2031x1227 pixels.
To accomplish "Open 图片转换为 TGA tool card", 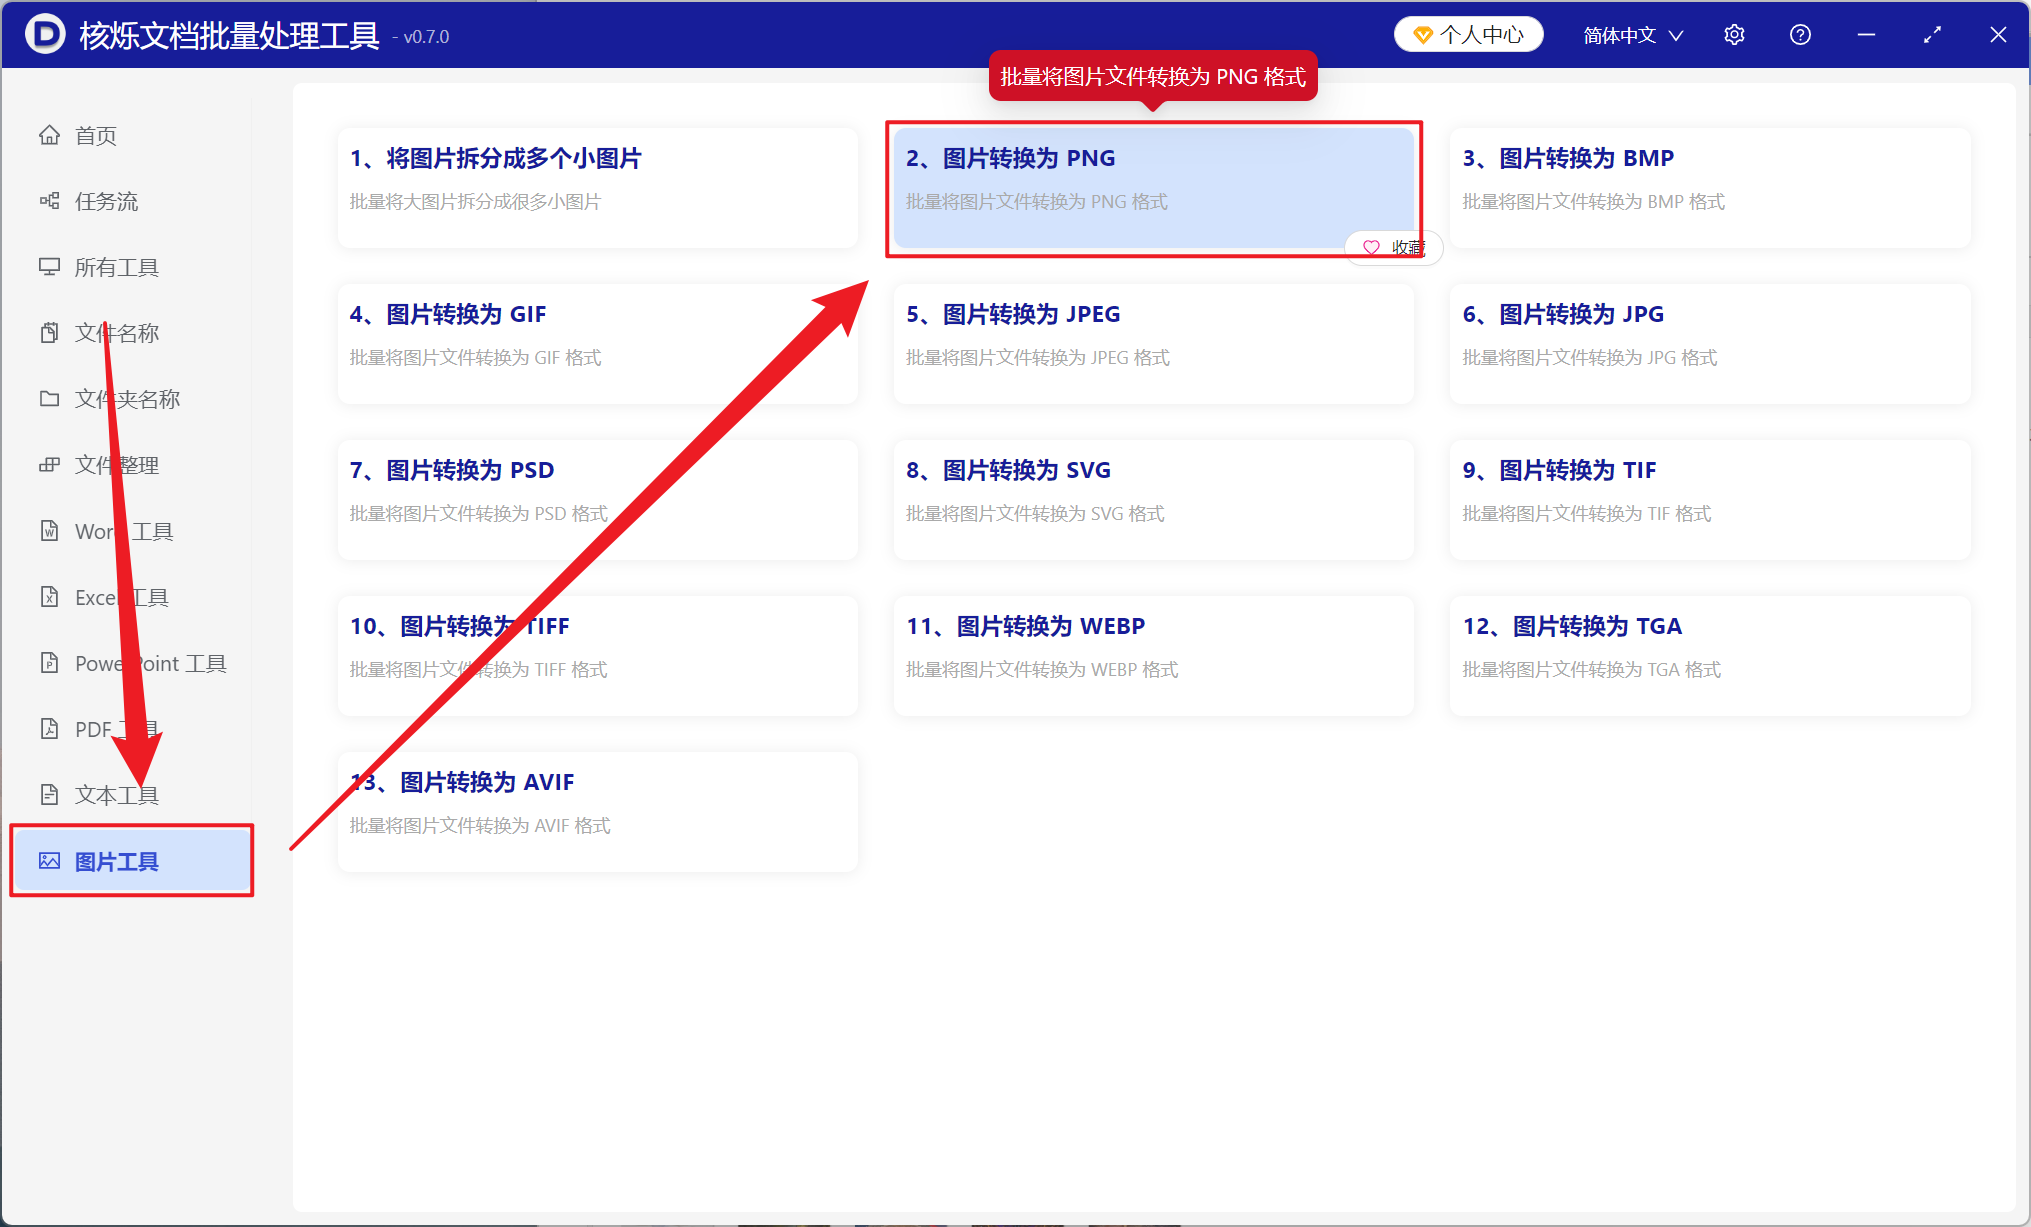I will pos(1710,656).
